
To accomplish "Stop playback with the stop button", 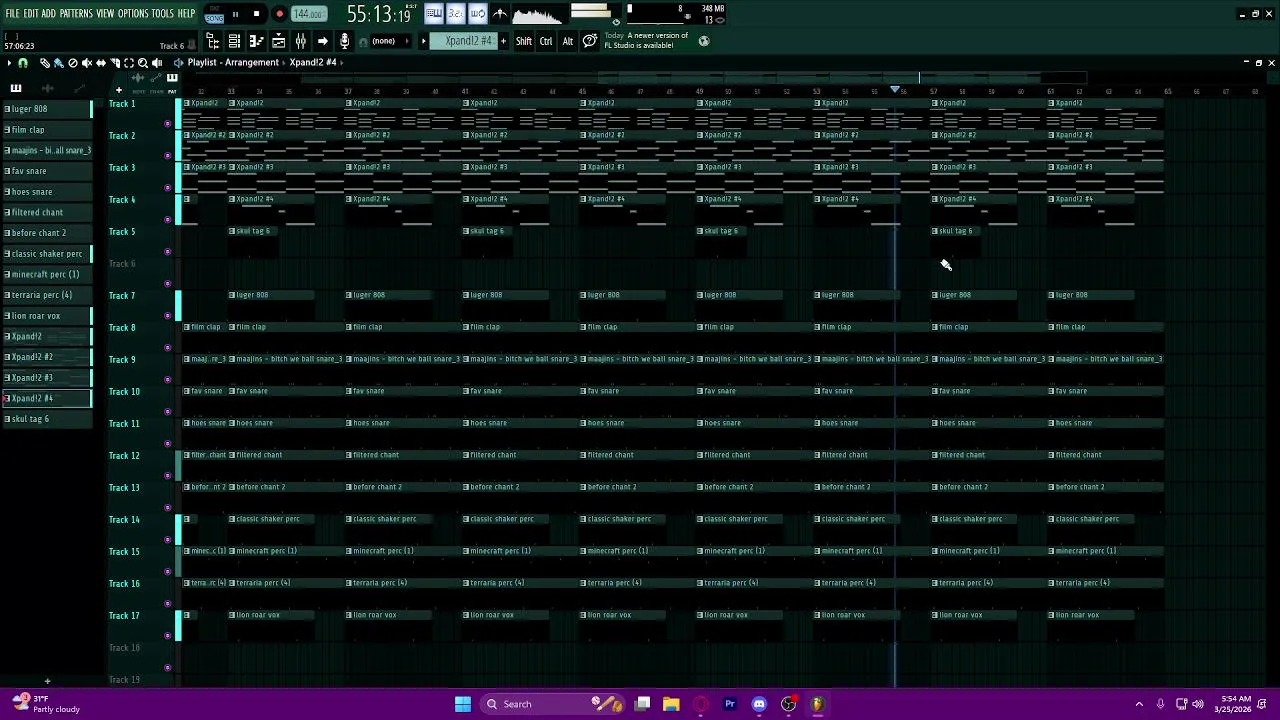I will click(x=256, y=14).
